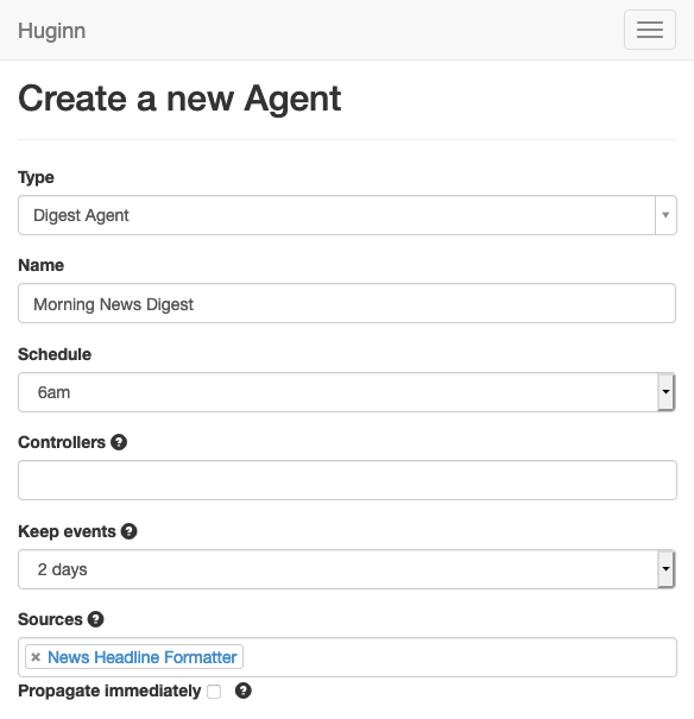Open help icon beside Propagate immediately

tap(243, 691)
